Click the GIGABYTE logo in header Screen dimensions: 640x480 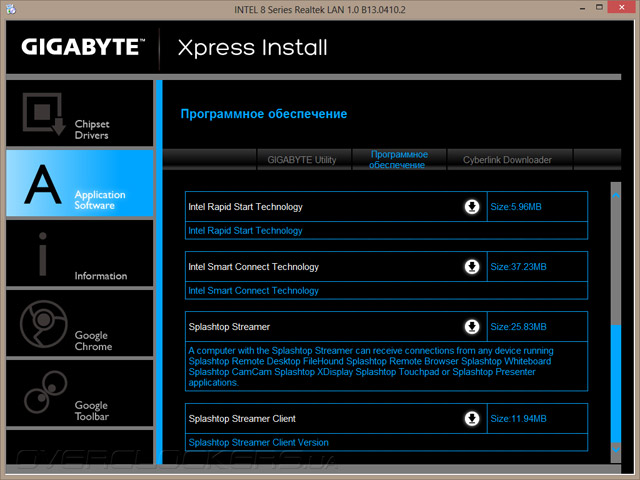coord(83,47)
